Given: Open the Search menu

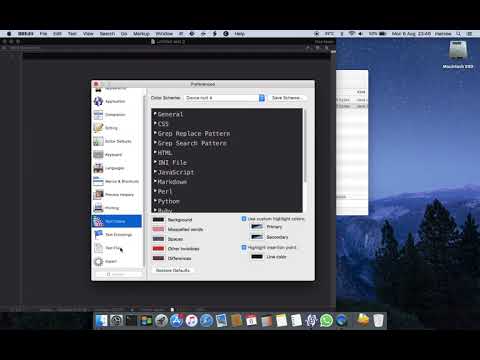Looking at the screenshot, I should [x=107, y=34].
